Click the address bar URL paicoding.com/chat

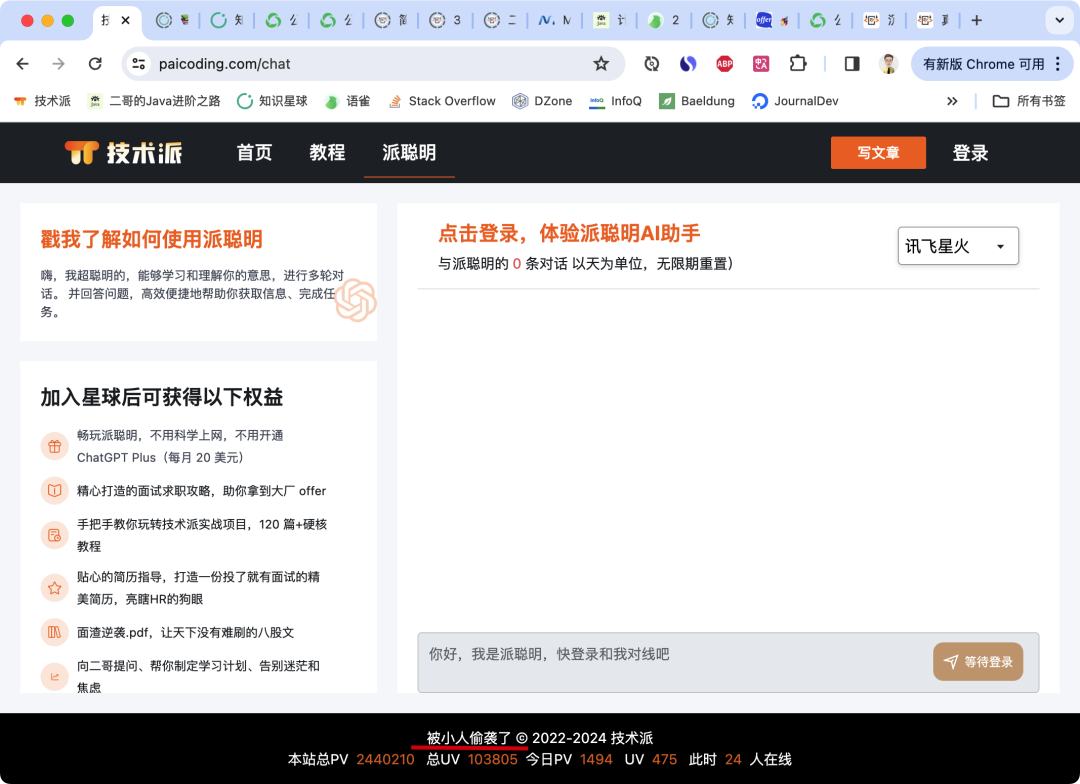[x=225, y=64]
